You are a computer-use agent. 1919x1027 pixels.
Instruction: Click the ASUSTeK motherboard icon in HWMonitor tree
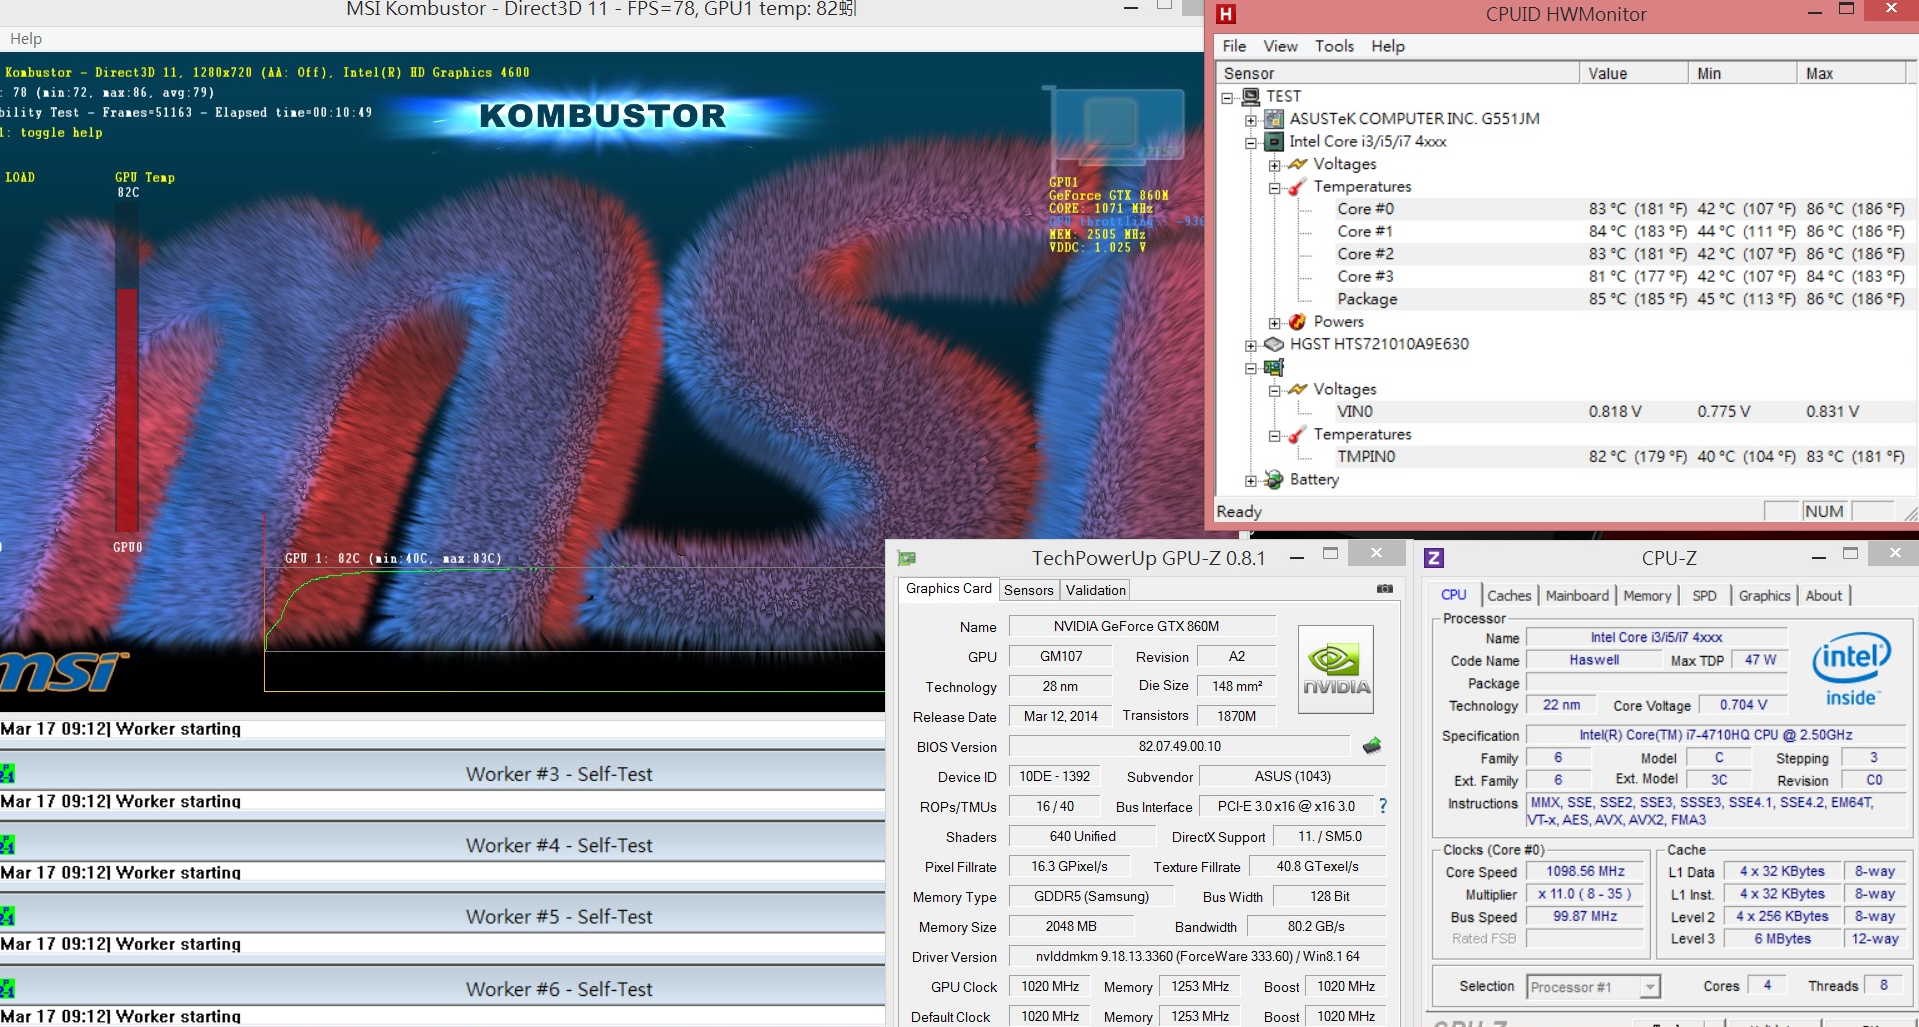point(1274,119)
